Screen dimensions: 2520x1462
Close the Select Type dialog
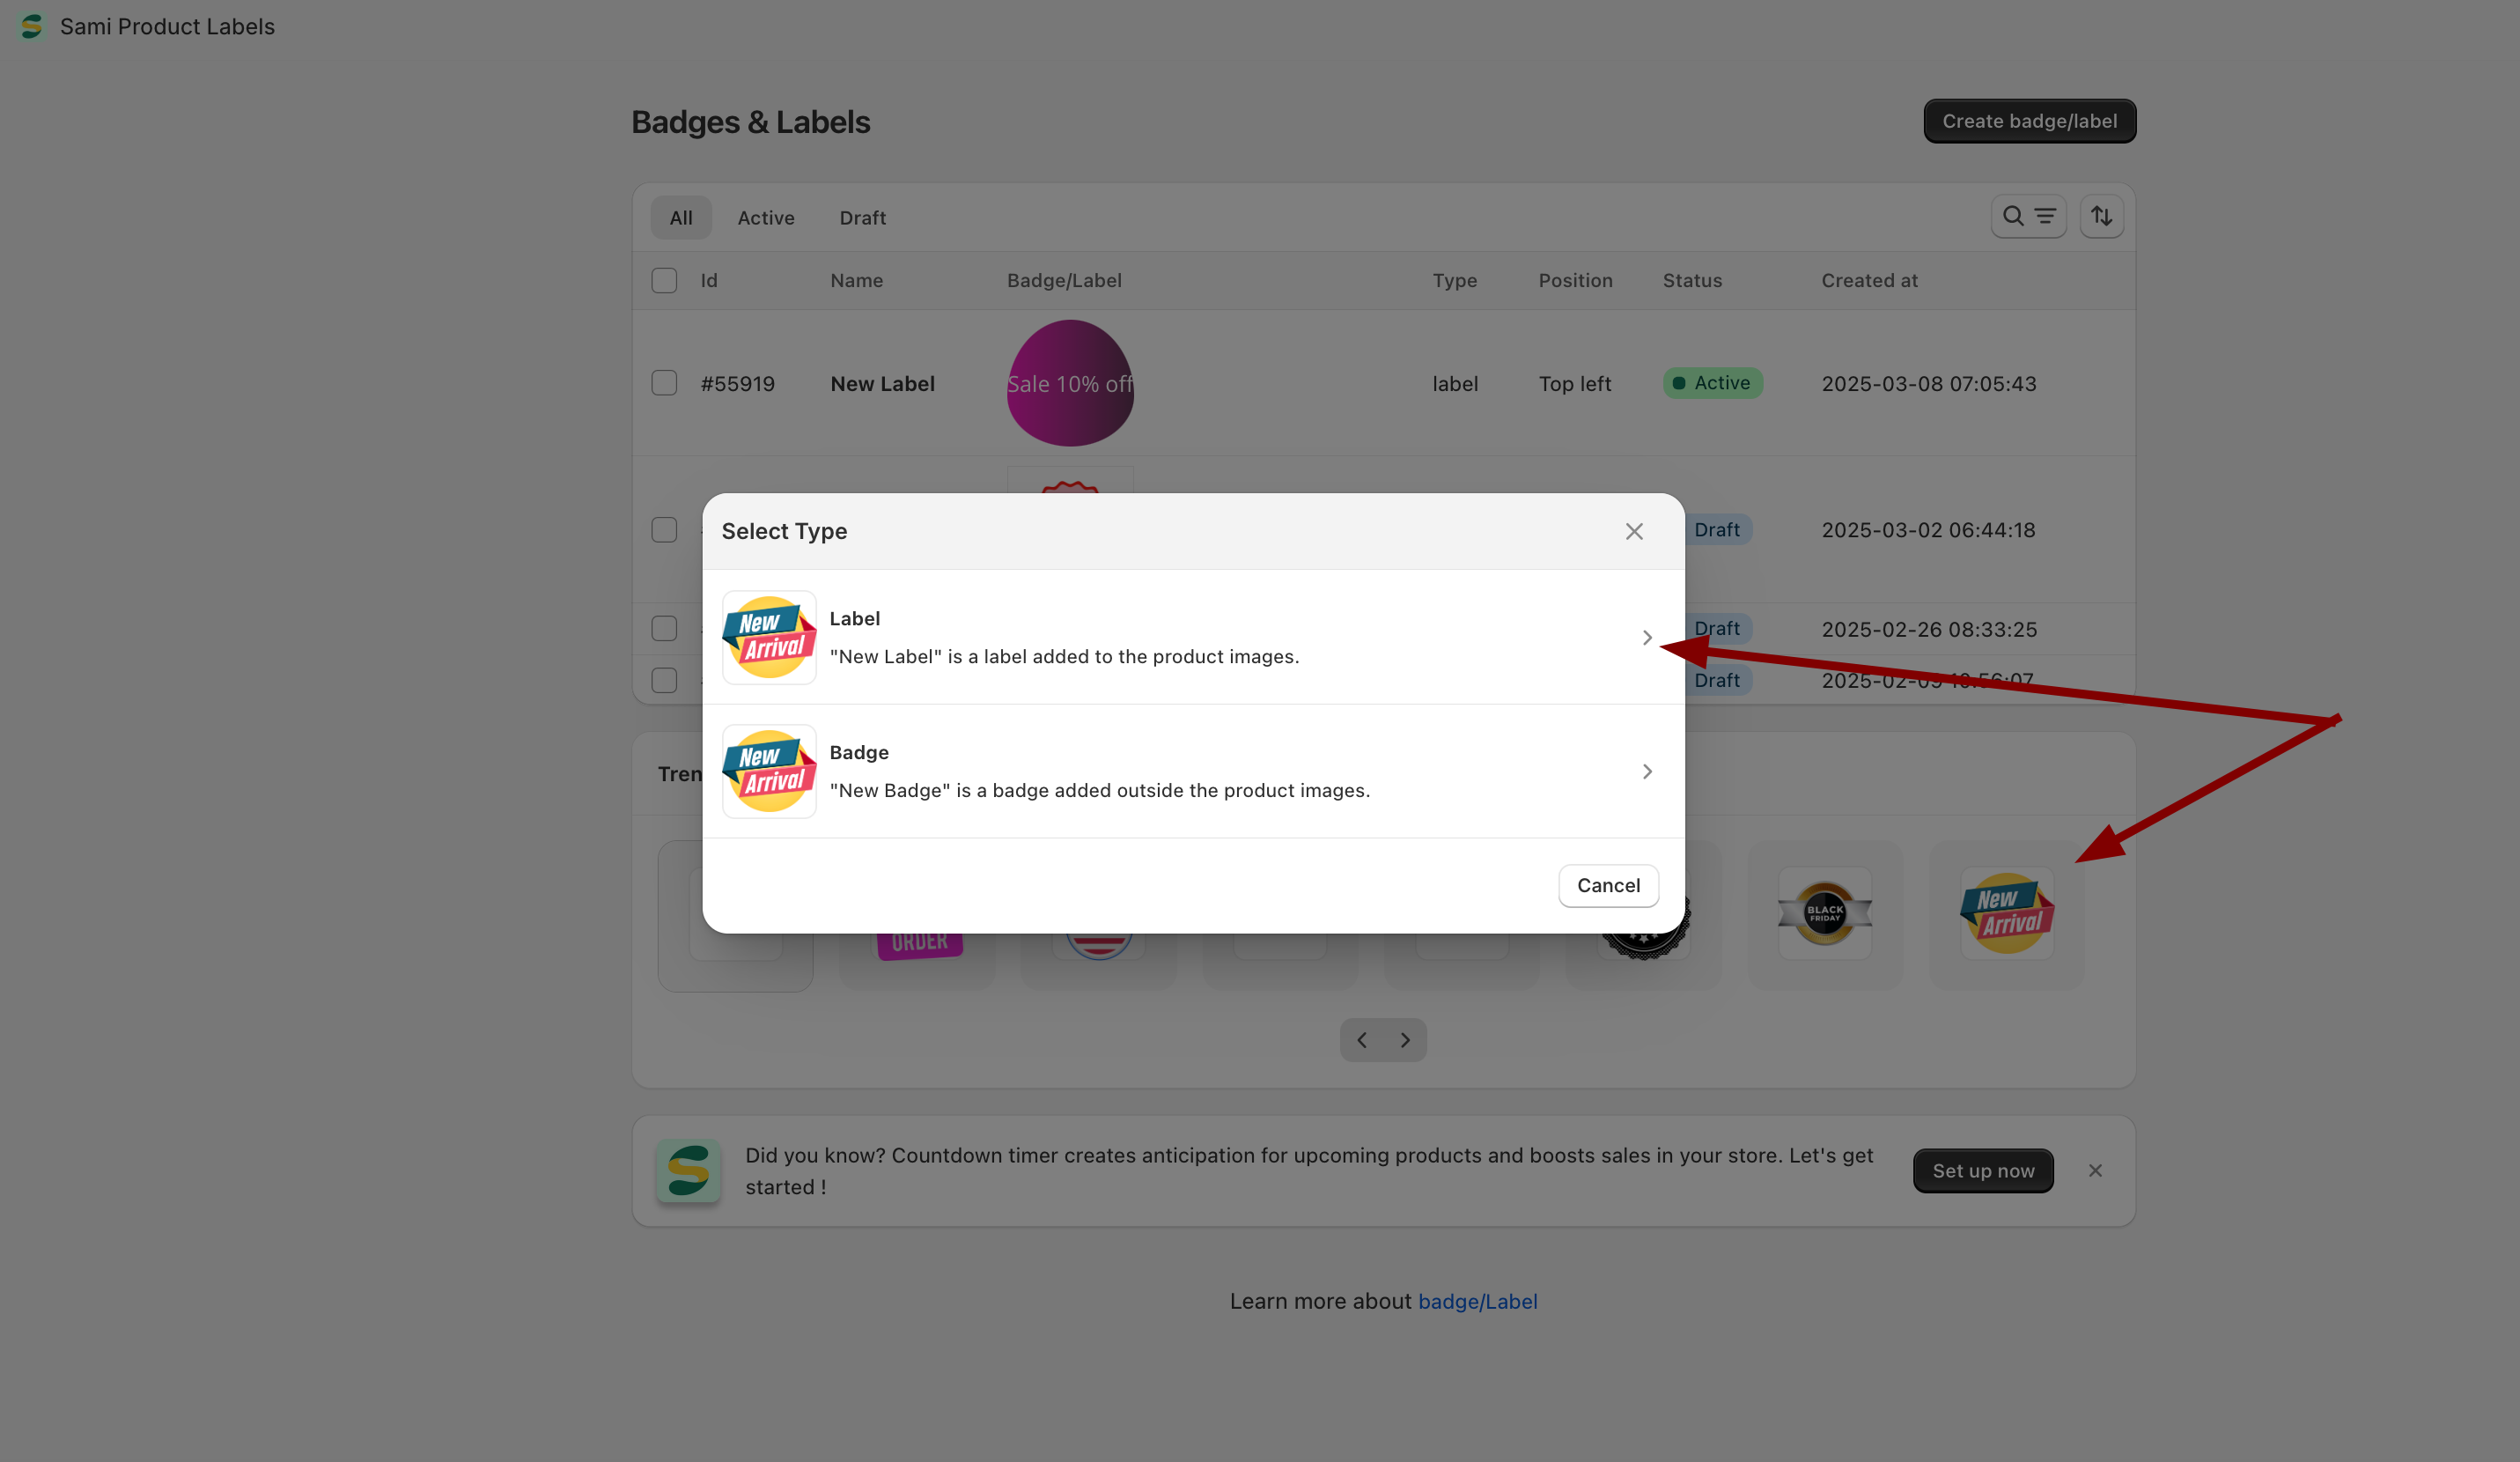[1633, 531]
